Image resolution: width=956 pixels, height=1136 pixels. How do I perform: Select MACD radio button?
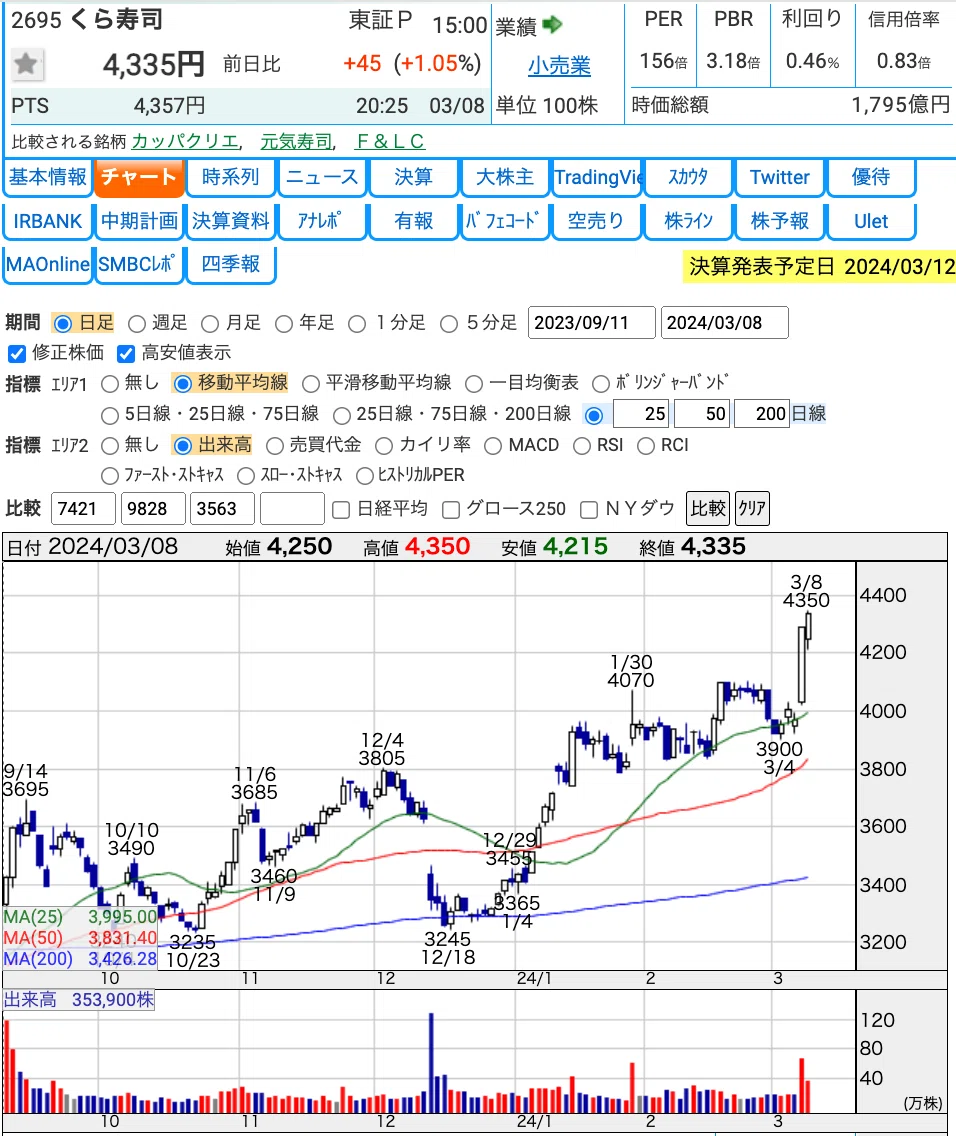click(x=493, y=446)
